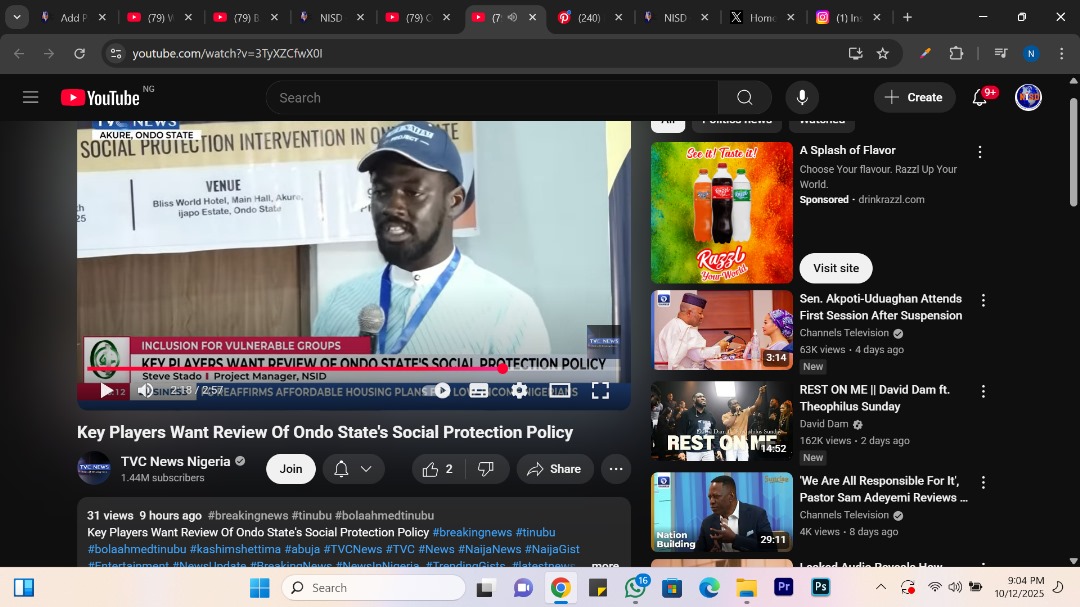
Task: Click the Windows taskbar search box
Action: click(373, 588)
